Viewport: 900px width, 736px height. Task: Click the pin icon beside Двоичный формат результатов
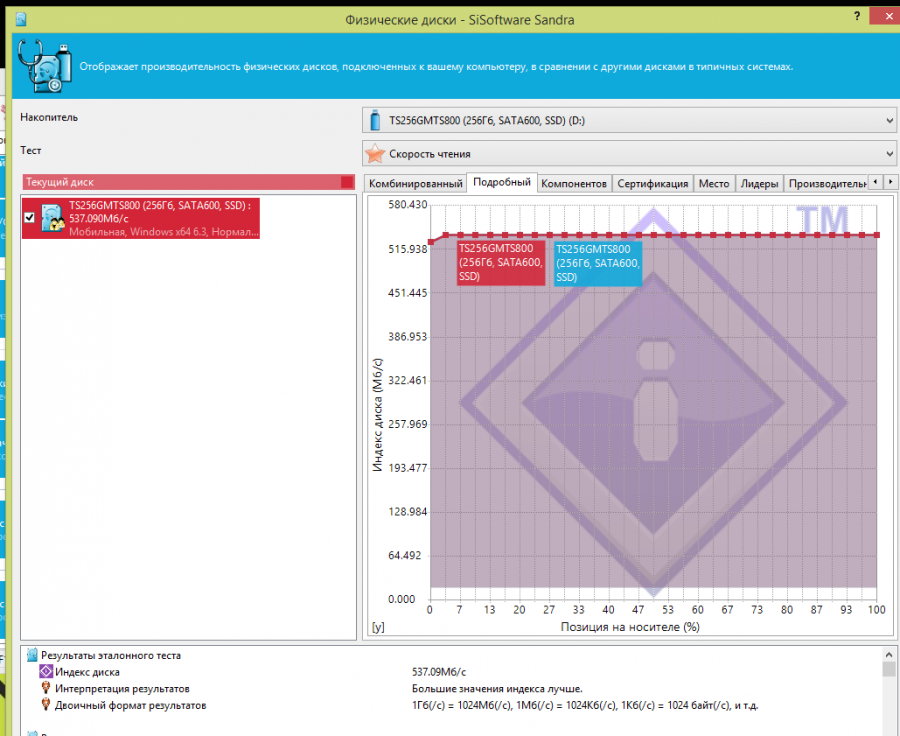point(45,705)
